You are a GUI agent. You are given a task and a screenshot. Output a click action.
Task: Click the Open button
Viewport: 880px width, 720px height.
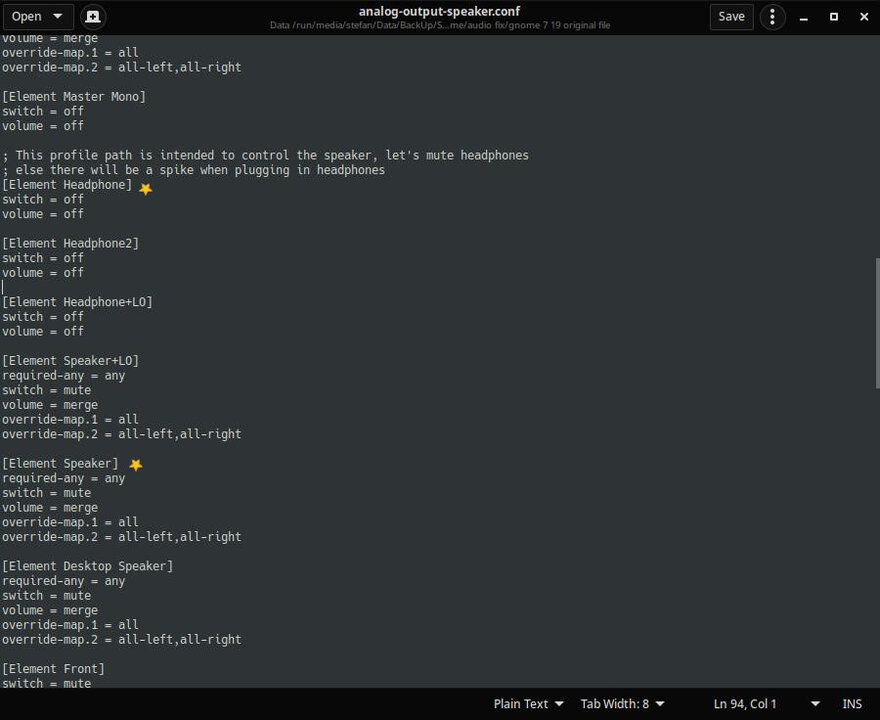tap(26, 17)
